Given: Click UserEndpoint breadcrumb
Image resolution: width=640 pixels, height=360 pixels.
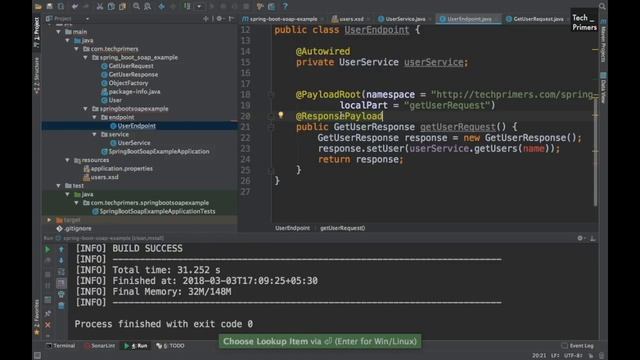Looking at the screenshot, I should [292, 228].
